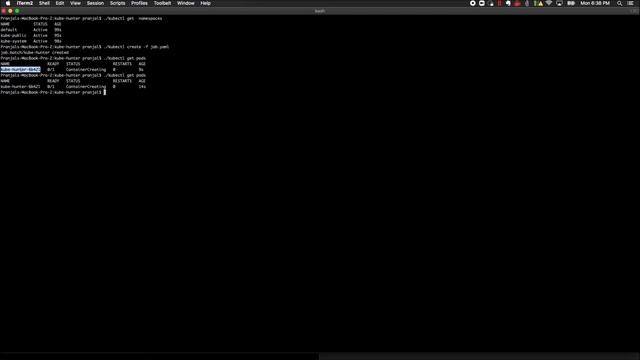Open the Profiles menu

click(139, 3)
